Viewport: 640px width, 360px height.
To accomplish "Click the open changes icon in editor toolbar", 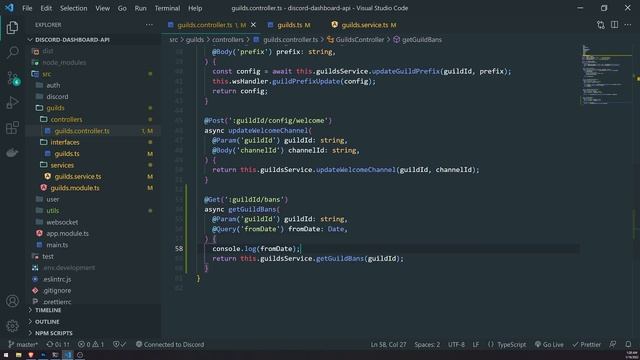I will coord(600,25).
